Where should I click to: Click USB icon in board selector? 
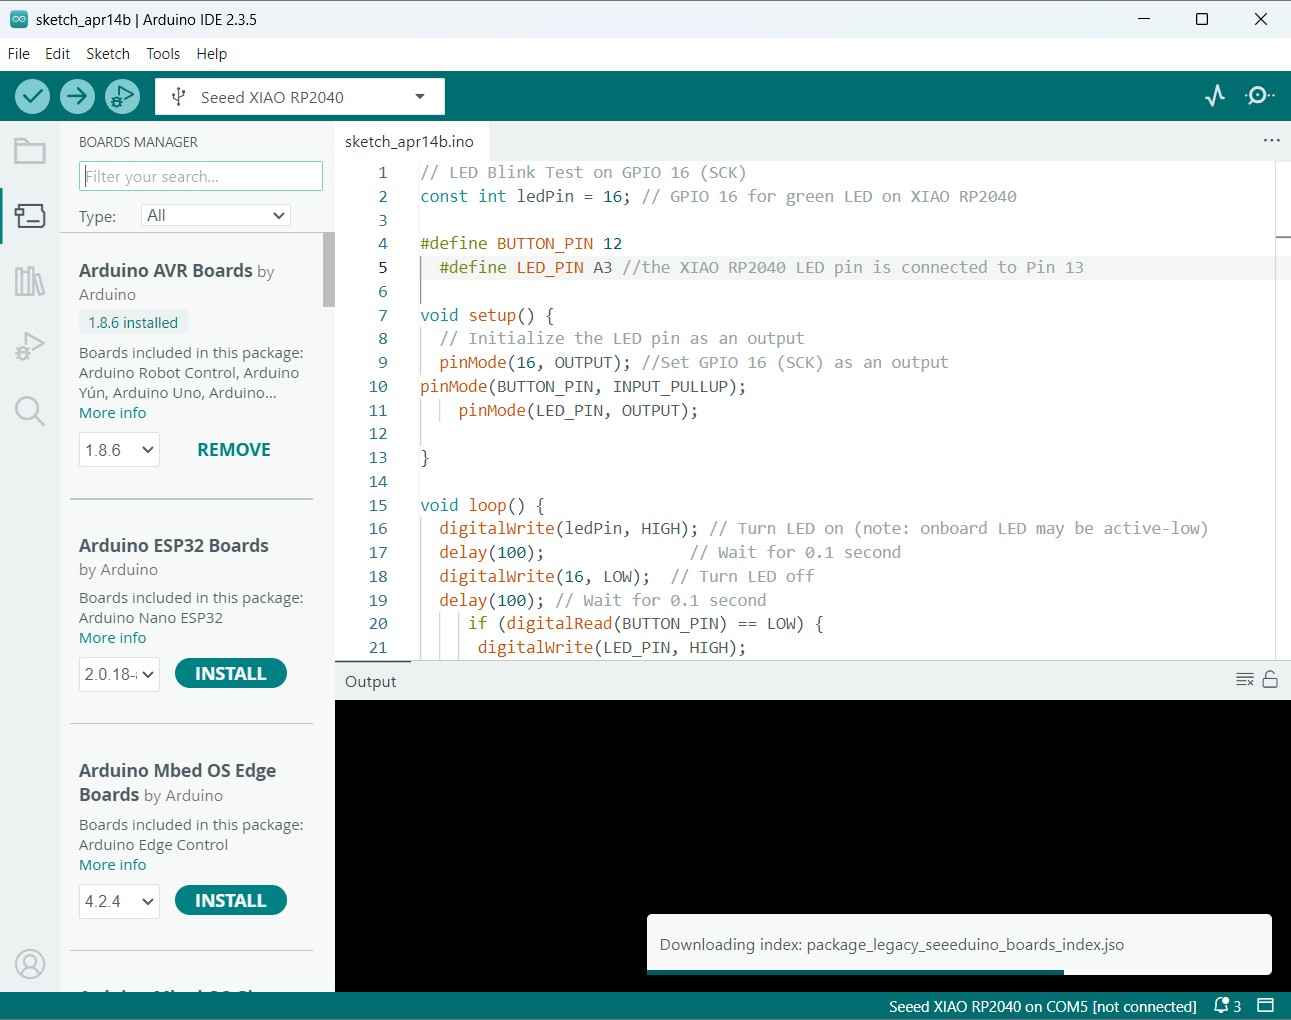click(179, 97)
